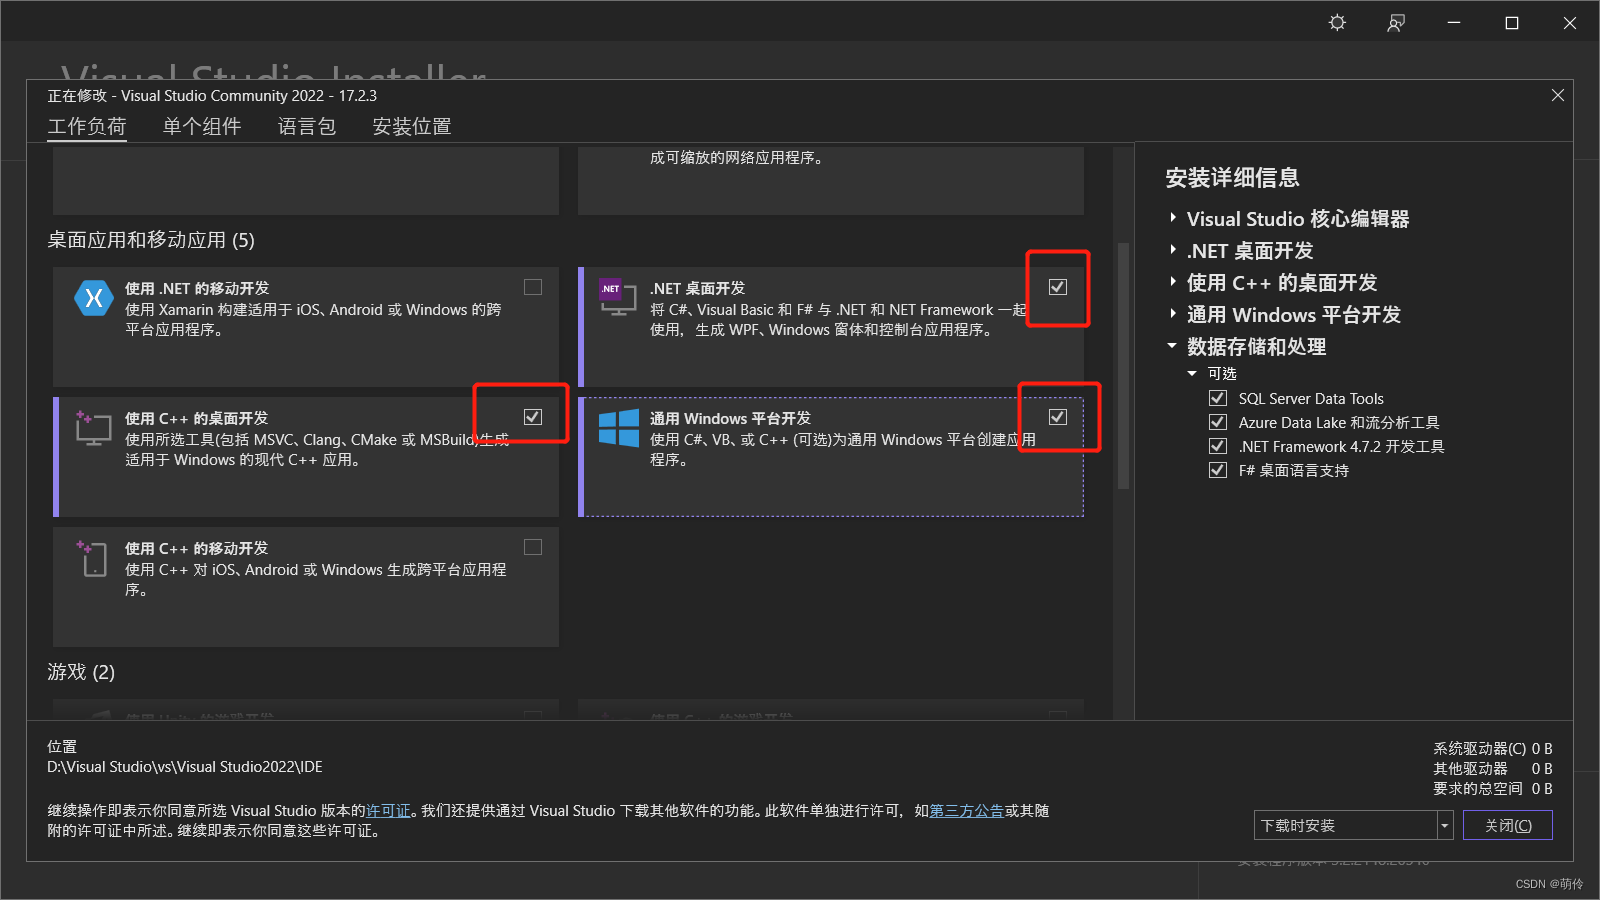This screenshot has width=1600, height=900.
Task: Uncheck SQL Server Data Tools option
Action: coord(1218,397)
